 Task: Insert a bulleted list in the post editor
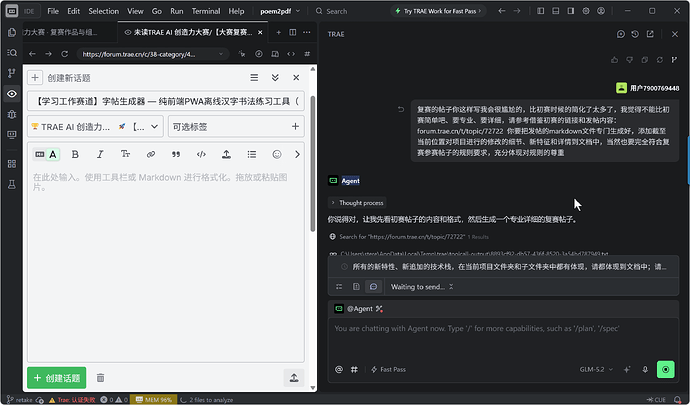point(252,154)
